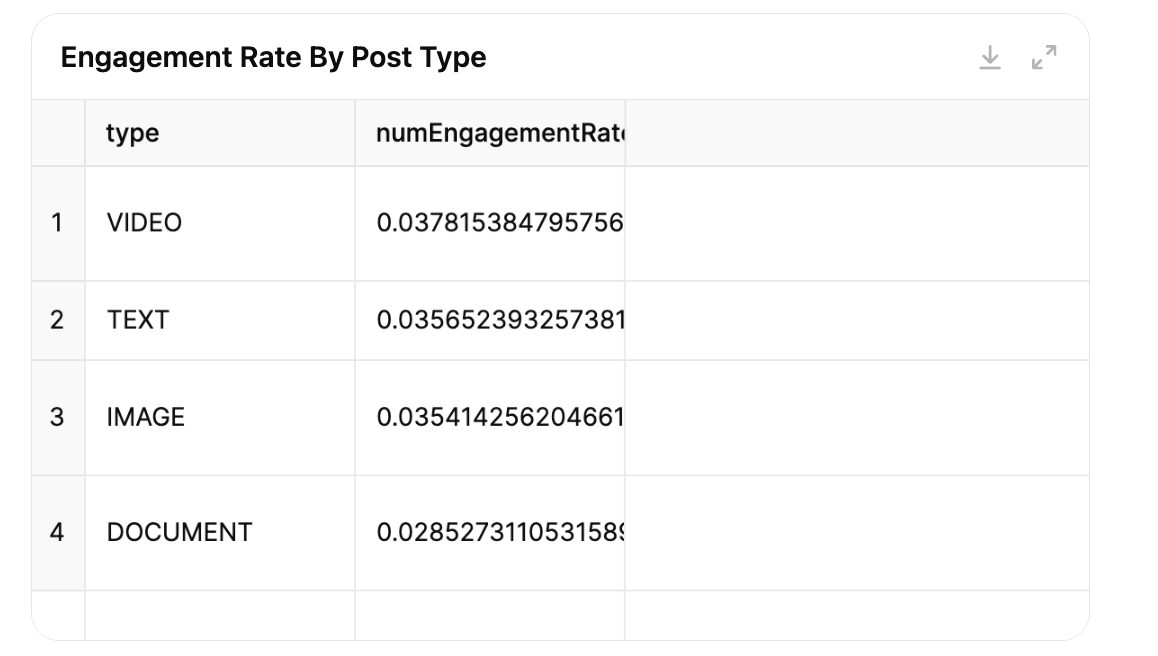Click the 'Engagement Rate By Post Type' title
This screenshot has width=1158, height=656.
click(x=273, y=58)
